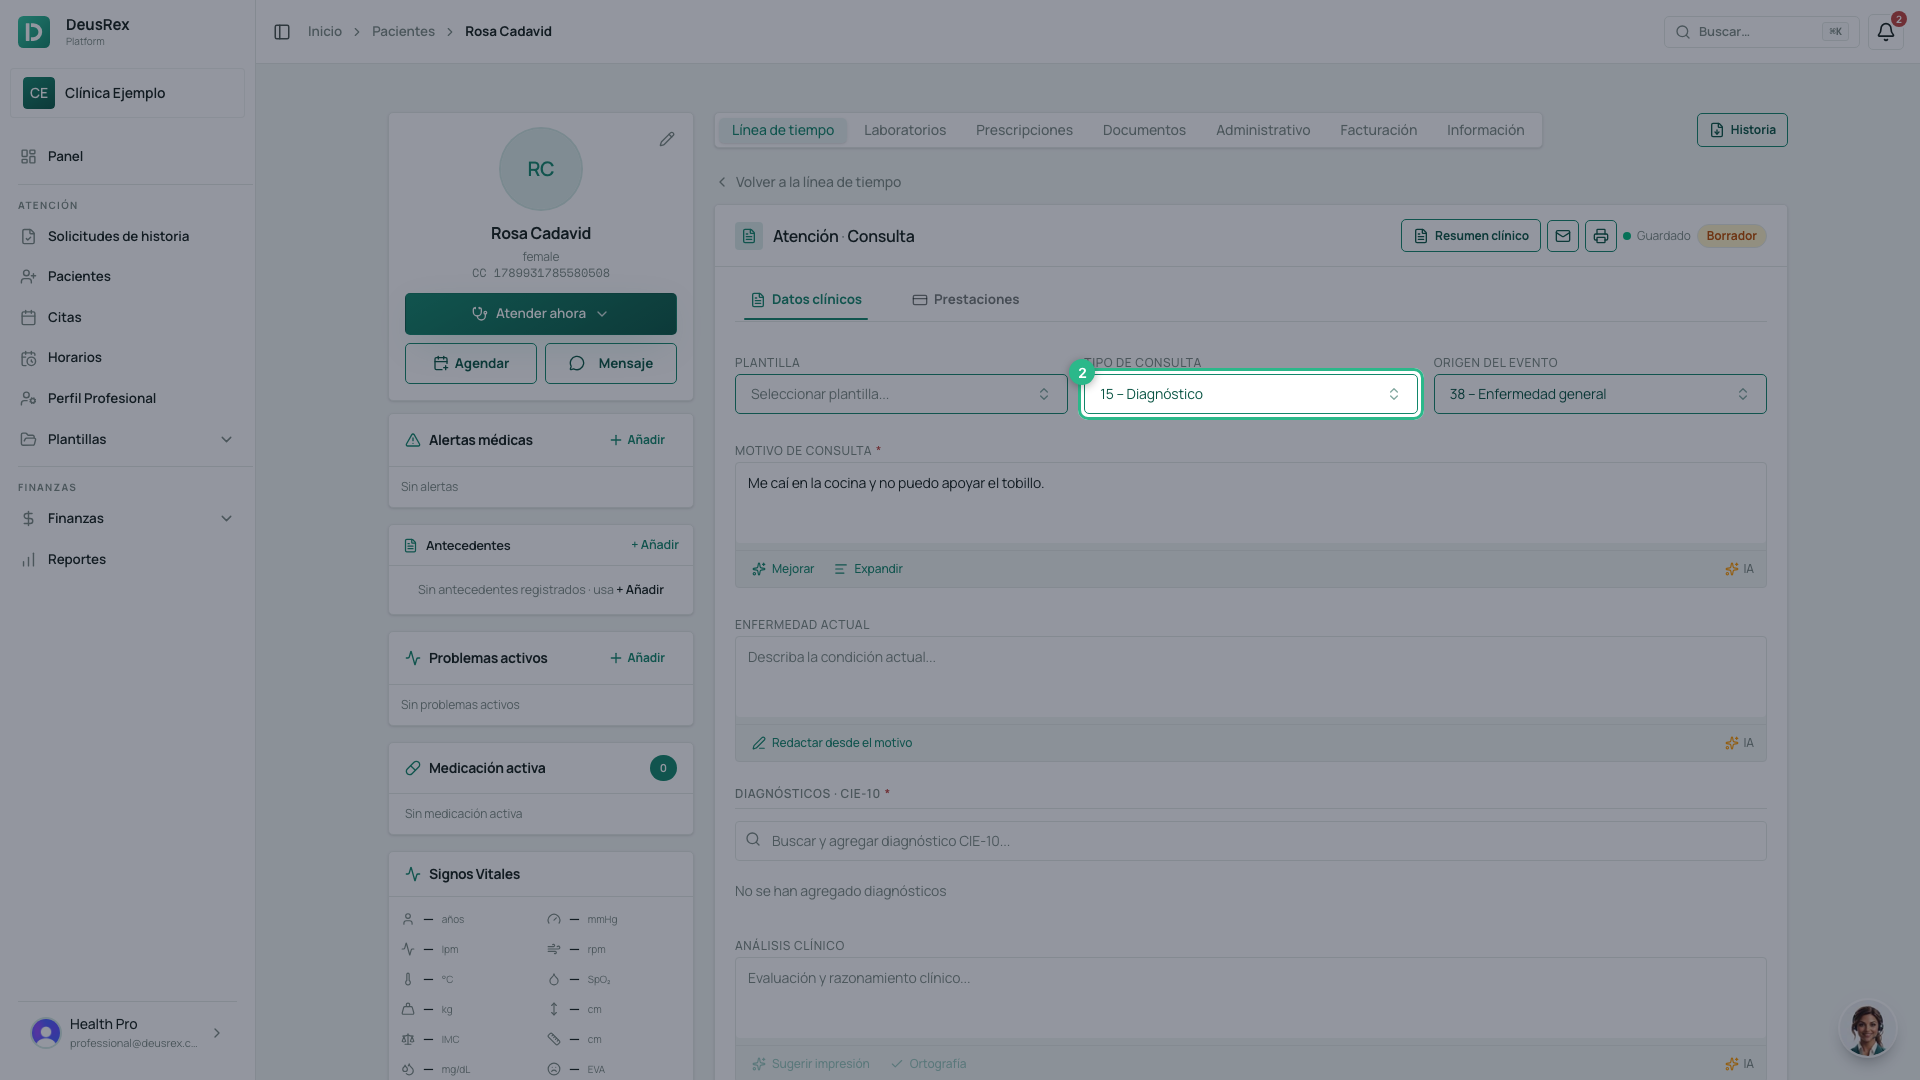Click the Resumen clínico button
1920x1080 pixels.
(1471, 236)
